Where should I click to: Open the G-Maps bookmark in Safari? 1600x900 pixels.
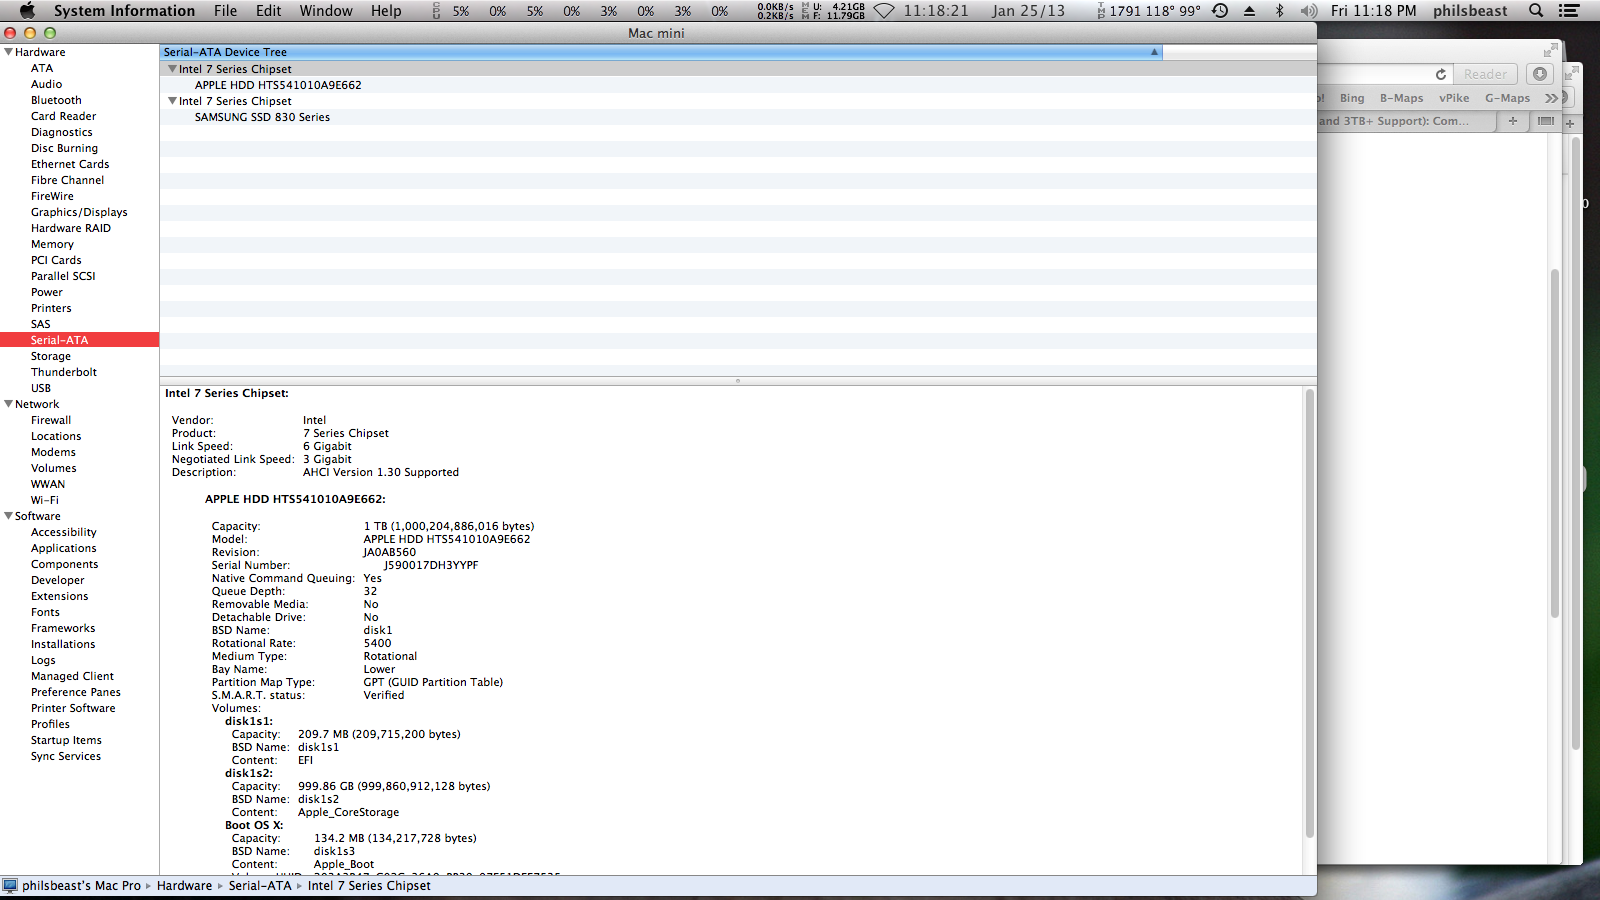[x=1508, y=98]
